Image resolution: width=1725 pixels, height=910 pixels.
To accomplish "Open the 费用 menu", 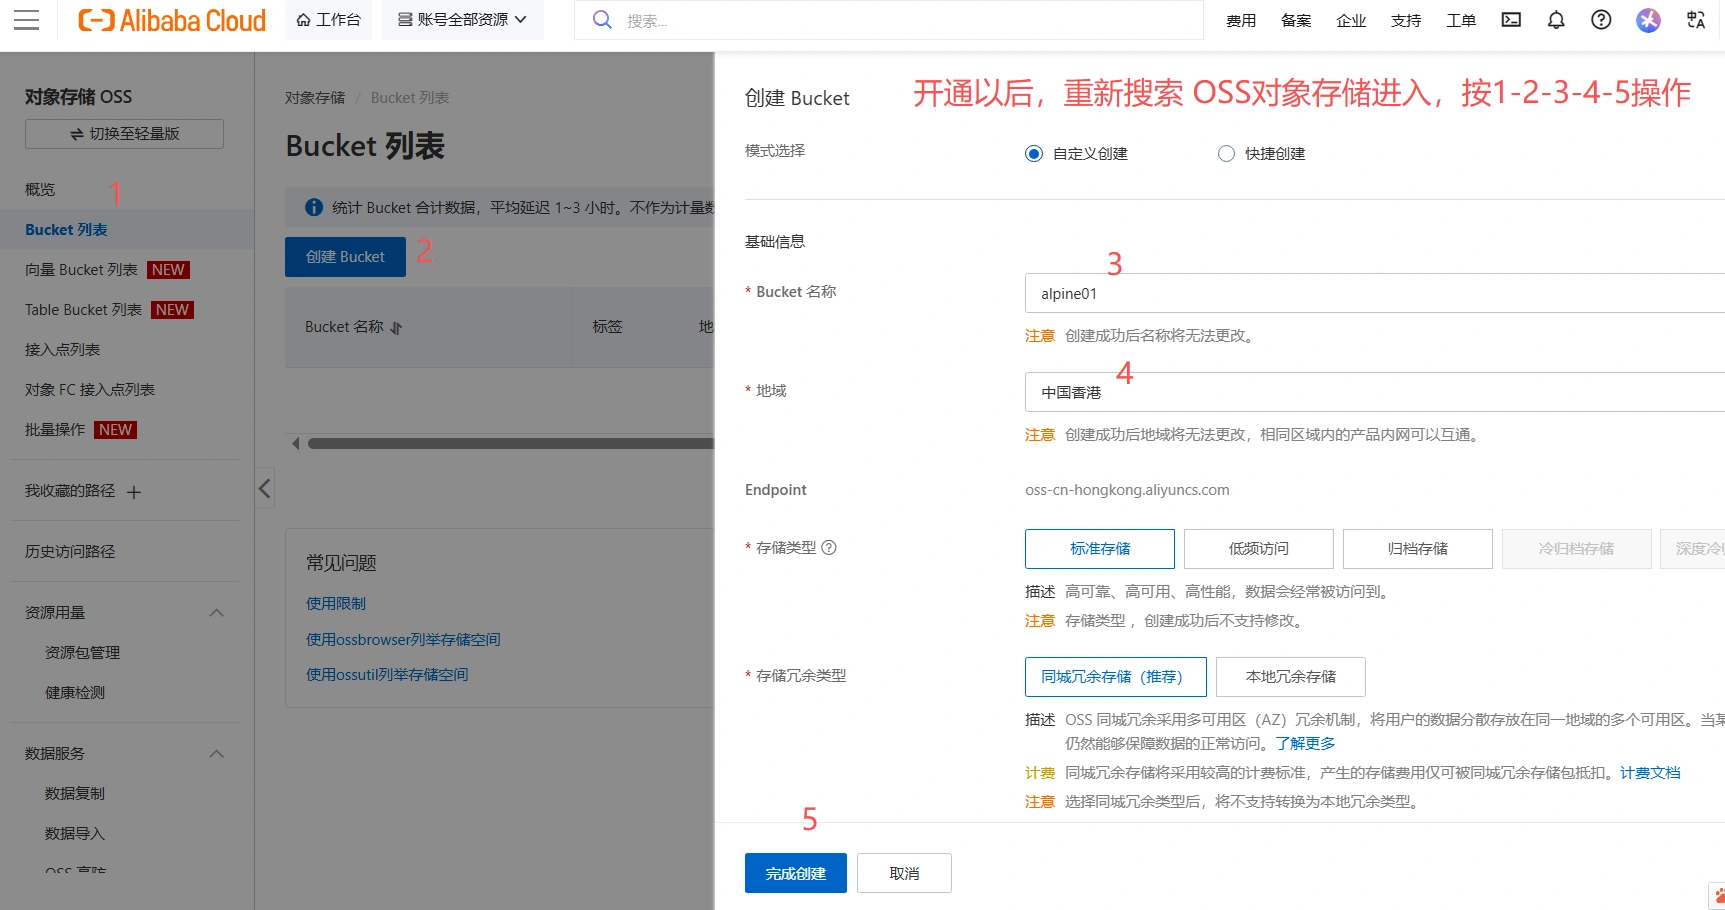I will click(x=1241, y=20).
